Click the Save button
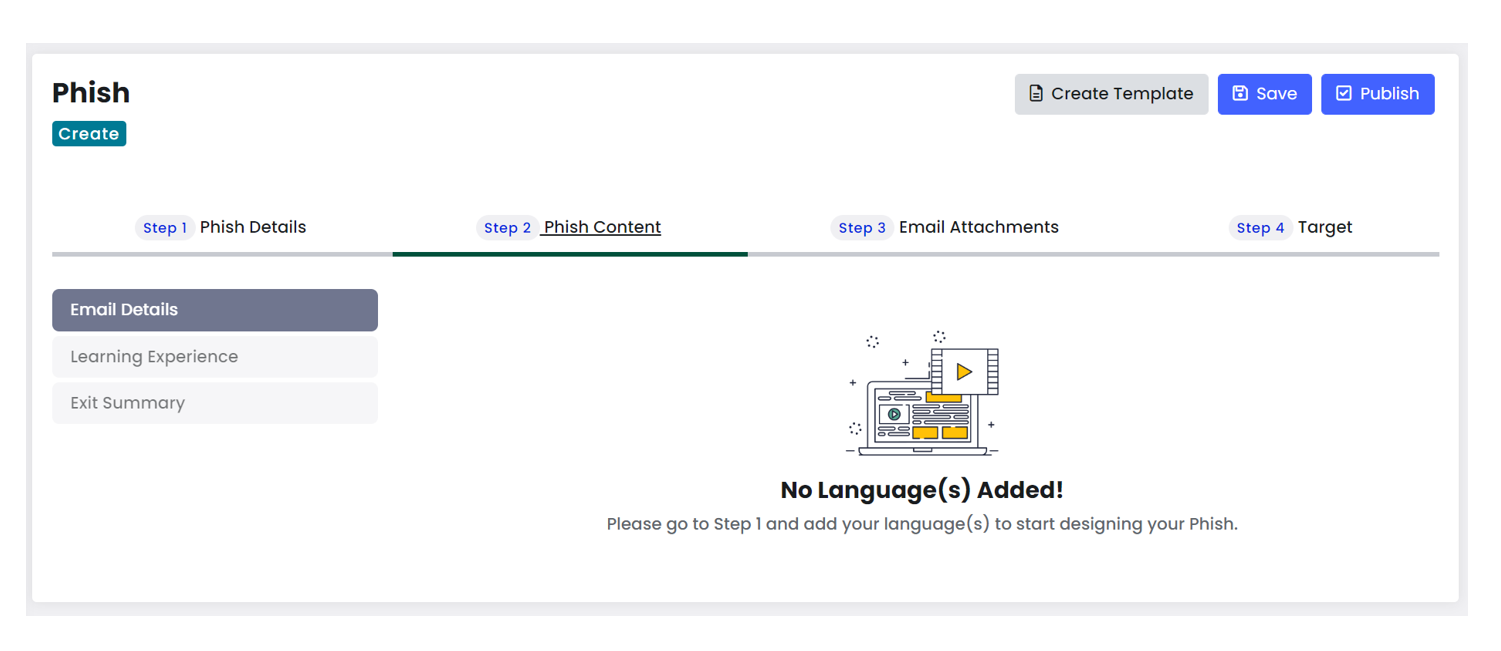This screenshot has width=1501, height=651. click(x=1264, y=93)
